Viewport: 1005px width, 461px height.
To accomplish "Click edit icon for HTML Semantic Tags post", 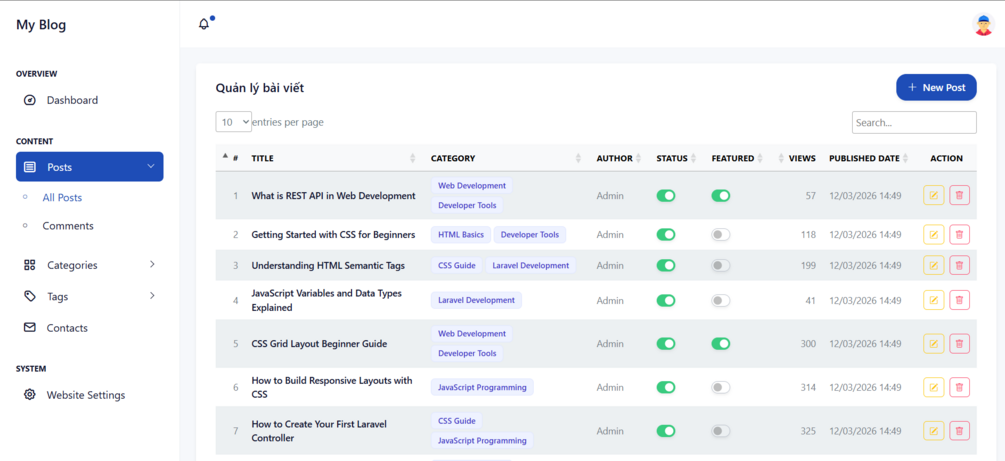I will coord(933,266).
